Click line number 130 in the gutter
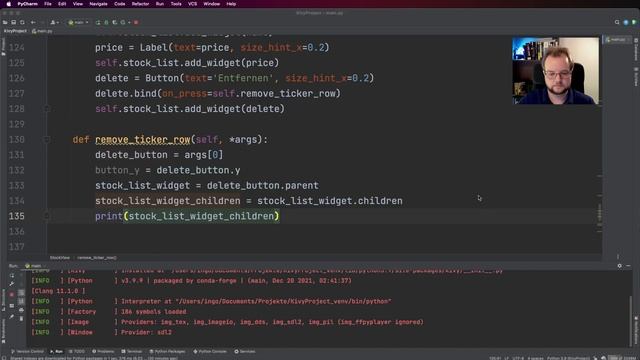This screenshot has width=640, height=360. pyautogui.click(x=17, y=140)
